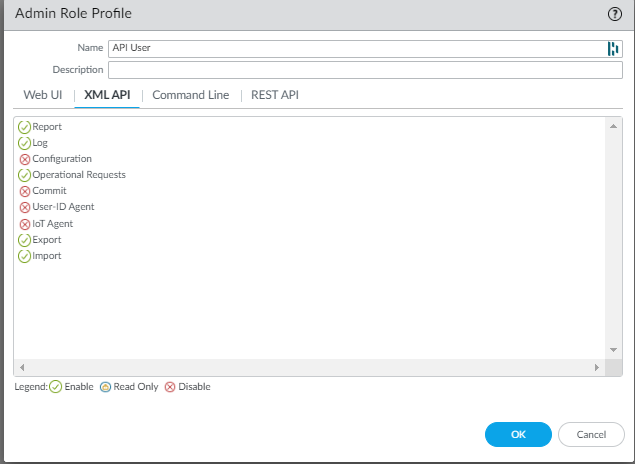Image resolution: width=635 pixels, height=464 pixels.
Task: Select the "Commit" label text
Action: pos(49,191)
